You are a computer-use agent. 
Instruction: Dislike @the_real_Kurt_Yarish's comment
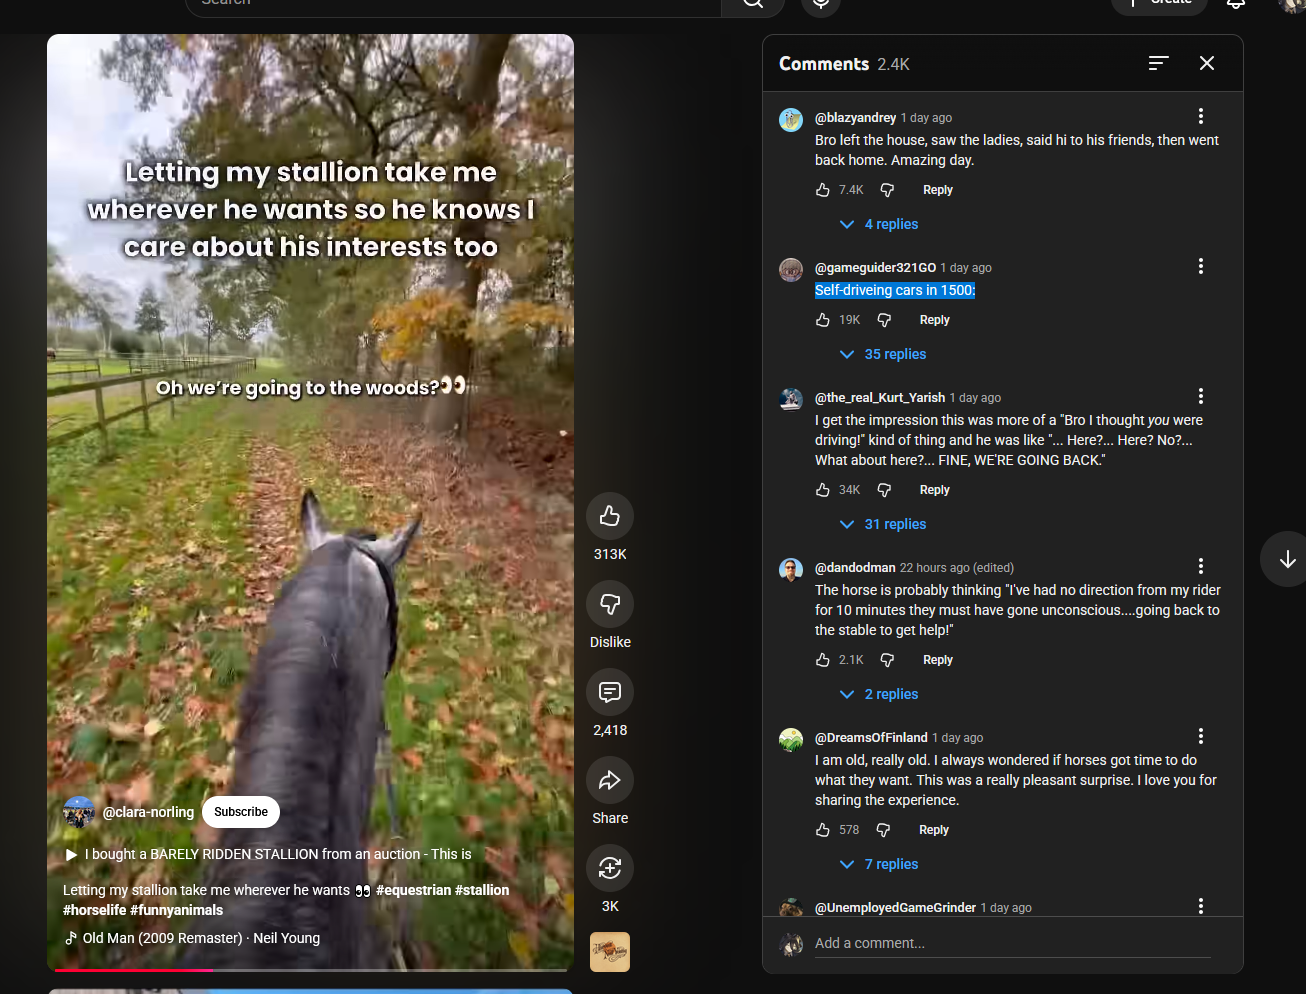(x=884, y=490)
